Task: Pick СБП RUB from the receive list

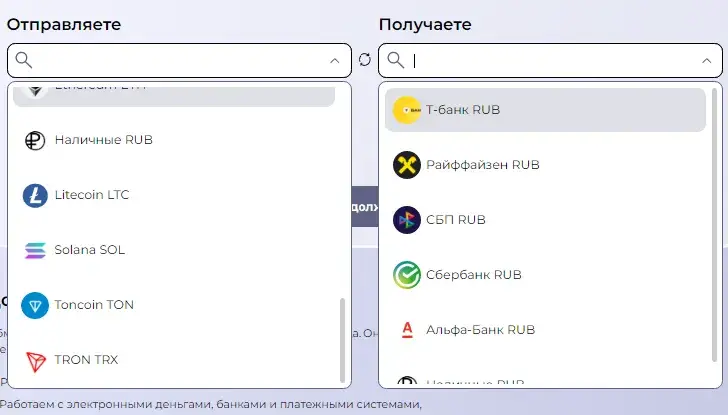Action: [x=546, y=220]
